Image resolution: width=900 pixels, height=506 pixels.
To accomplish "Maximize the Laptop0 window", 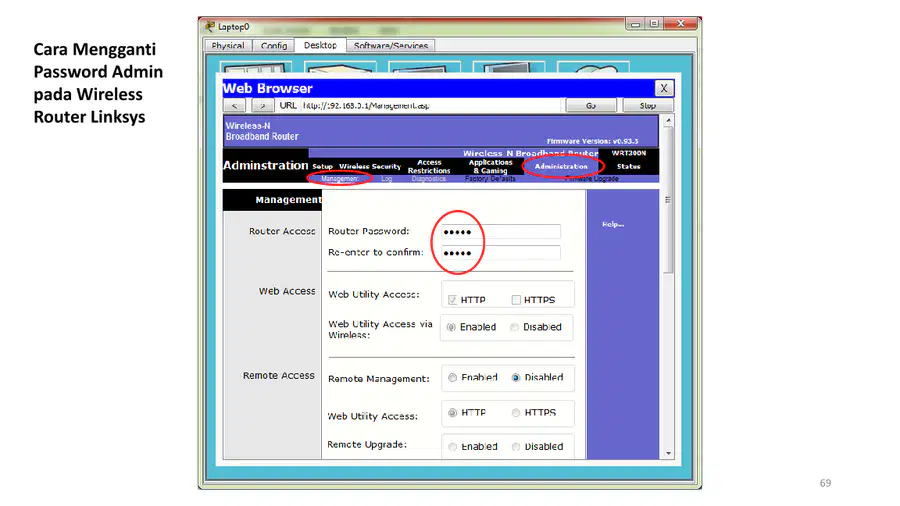I will coord(654,24).
